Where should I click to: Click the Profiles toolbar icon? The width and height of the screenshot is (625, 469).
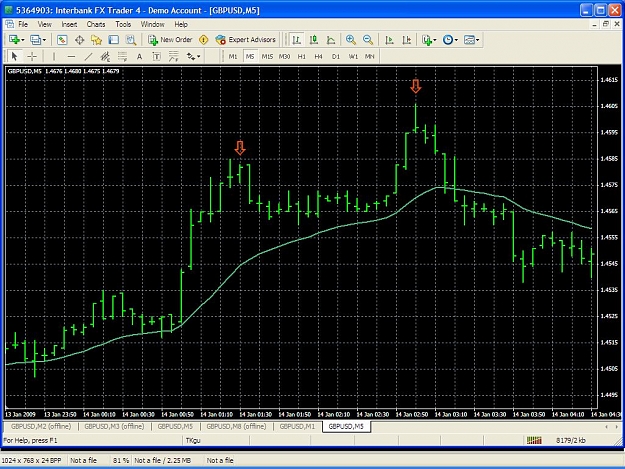click(36, 39)
